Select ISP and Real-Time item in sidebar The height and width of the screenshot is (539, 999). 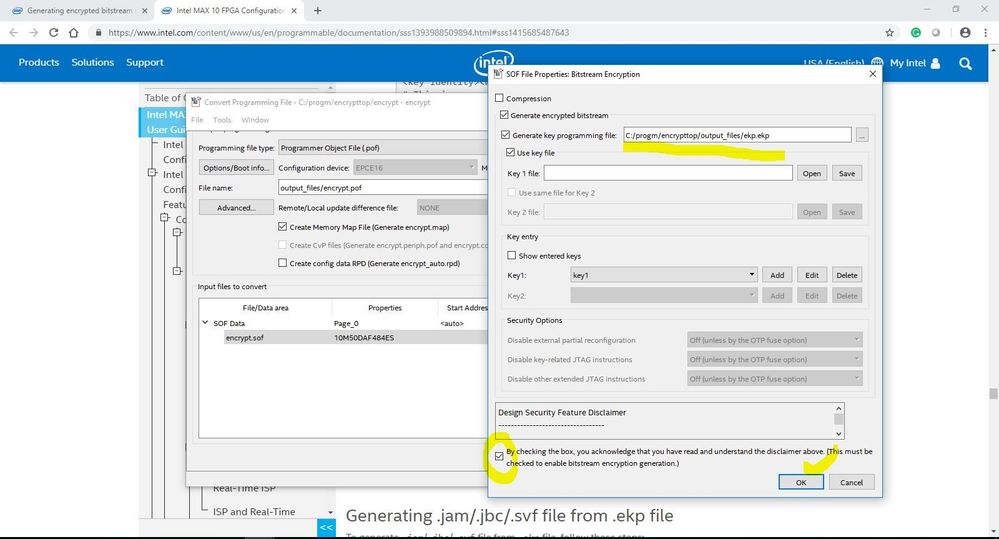tap(254, 512)
